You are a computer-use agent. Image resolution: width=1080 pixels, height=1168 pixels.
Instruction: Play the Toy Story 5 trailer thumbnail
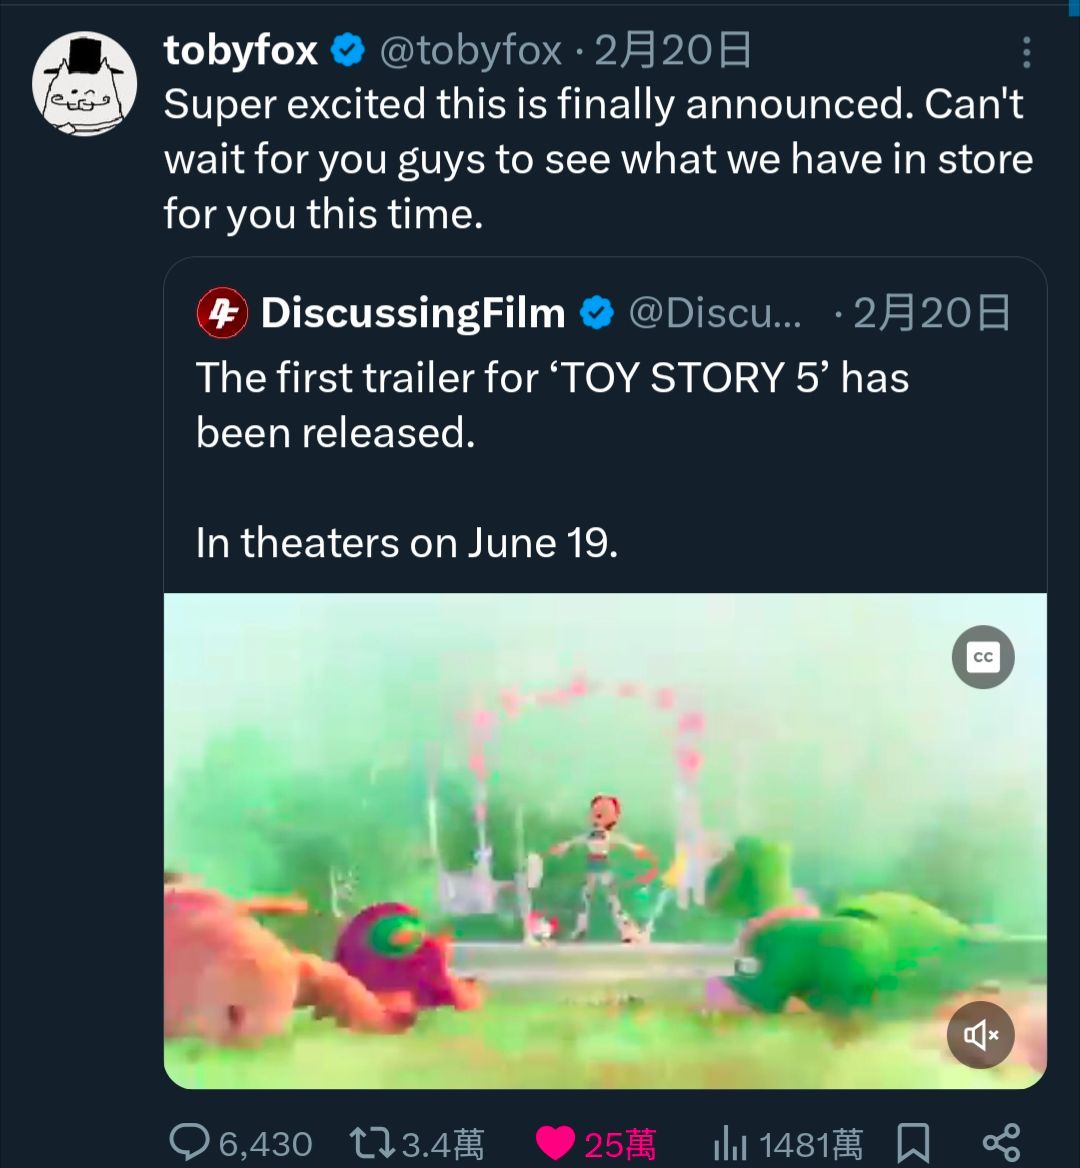tap(604, 840)
